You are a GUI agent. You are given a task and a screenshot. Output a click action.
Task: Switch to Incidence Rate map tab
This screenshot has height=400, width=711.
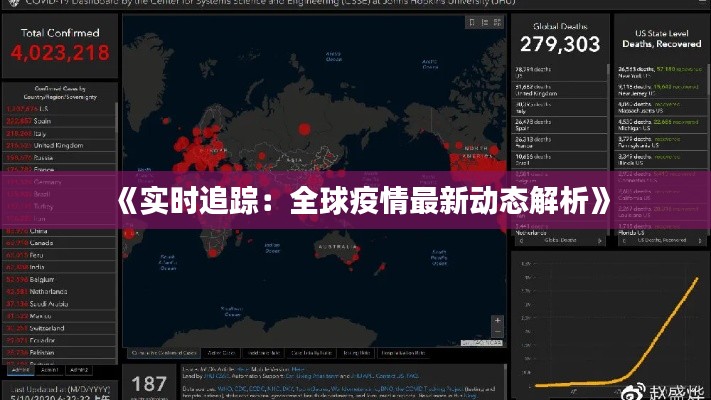coord(263,353)
